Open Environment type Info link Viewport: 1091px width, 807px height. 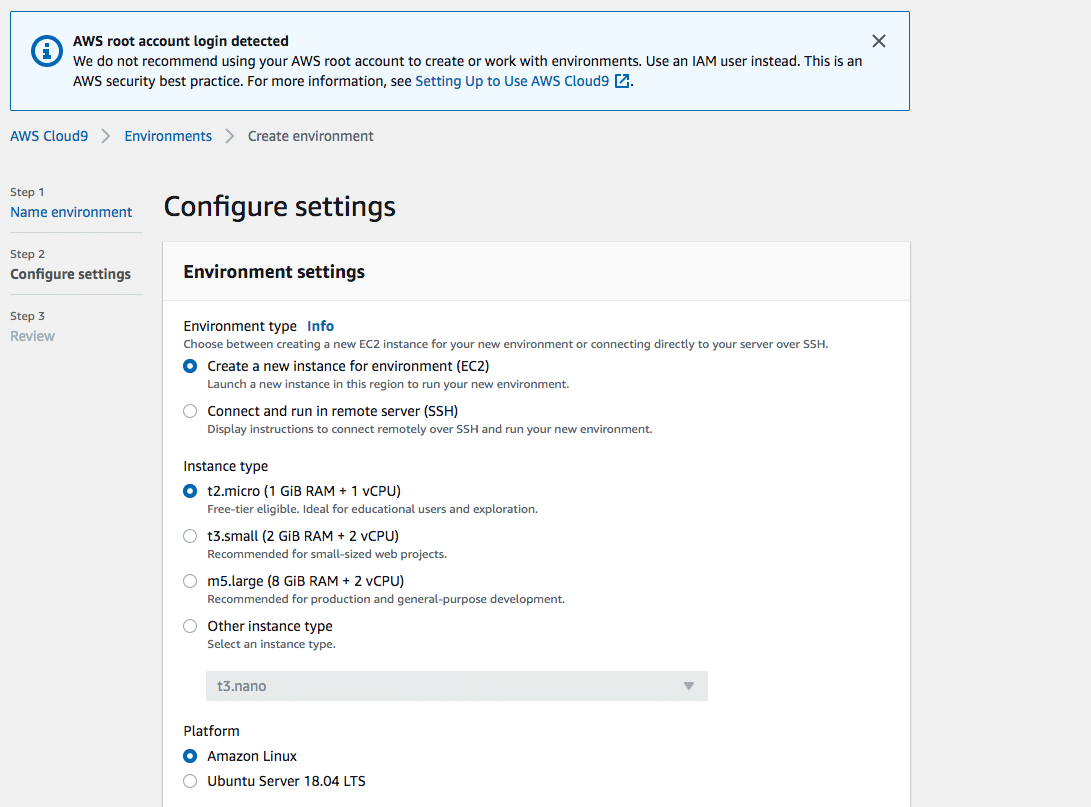[x=320, y=326]
